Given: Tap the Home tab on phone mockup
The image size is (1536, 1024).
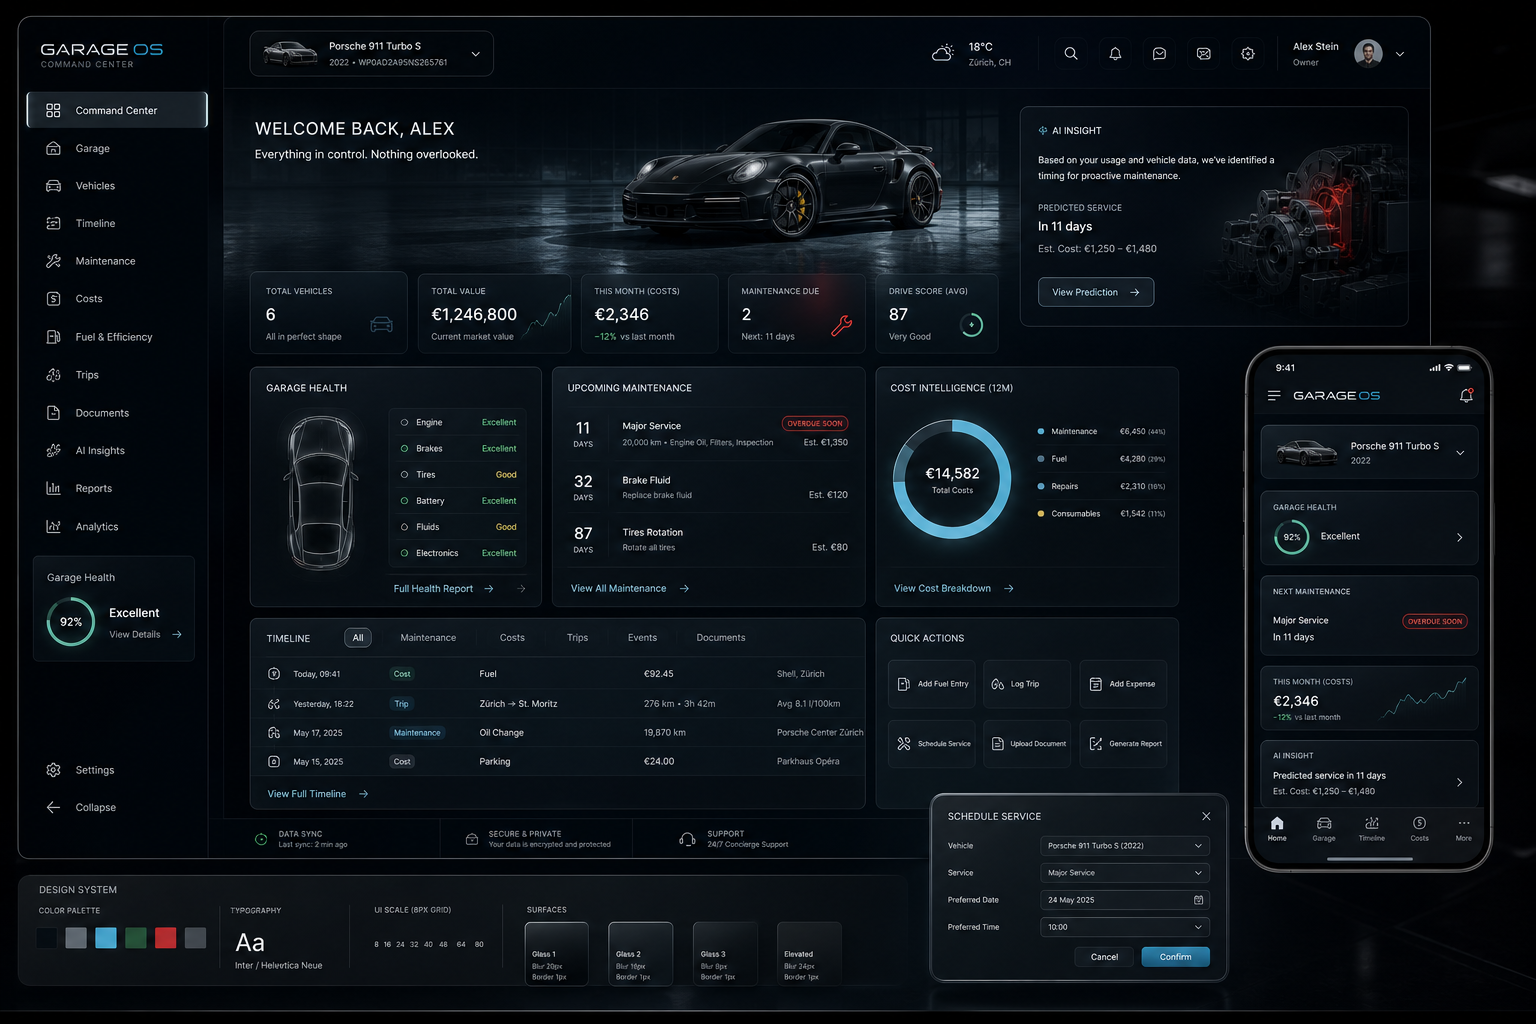Looking at the screenshot, I should coord(1277,829).
